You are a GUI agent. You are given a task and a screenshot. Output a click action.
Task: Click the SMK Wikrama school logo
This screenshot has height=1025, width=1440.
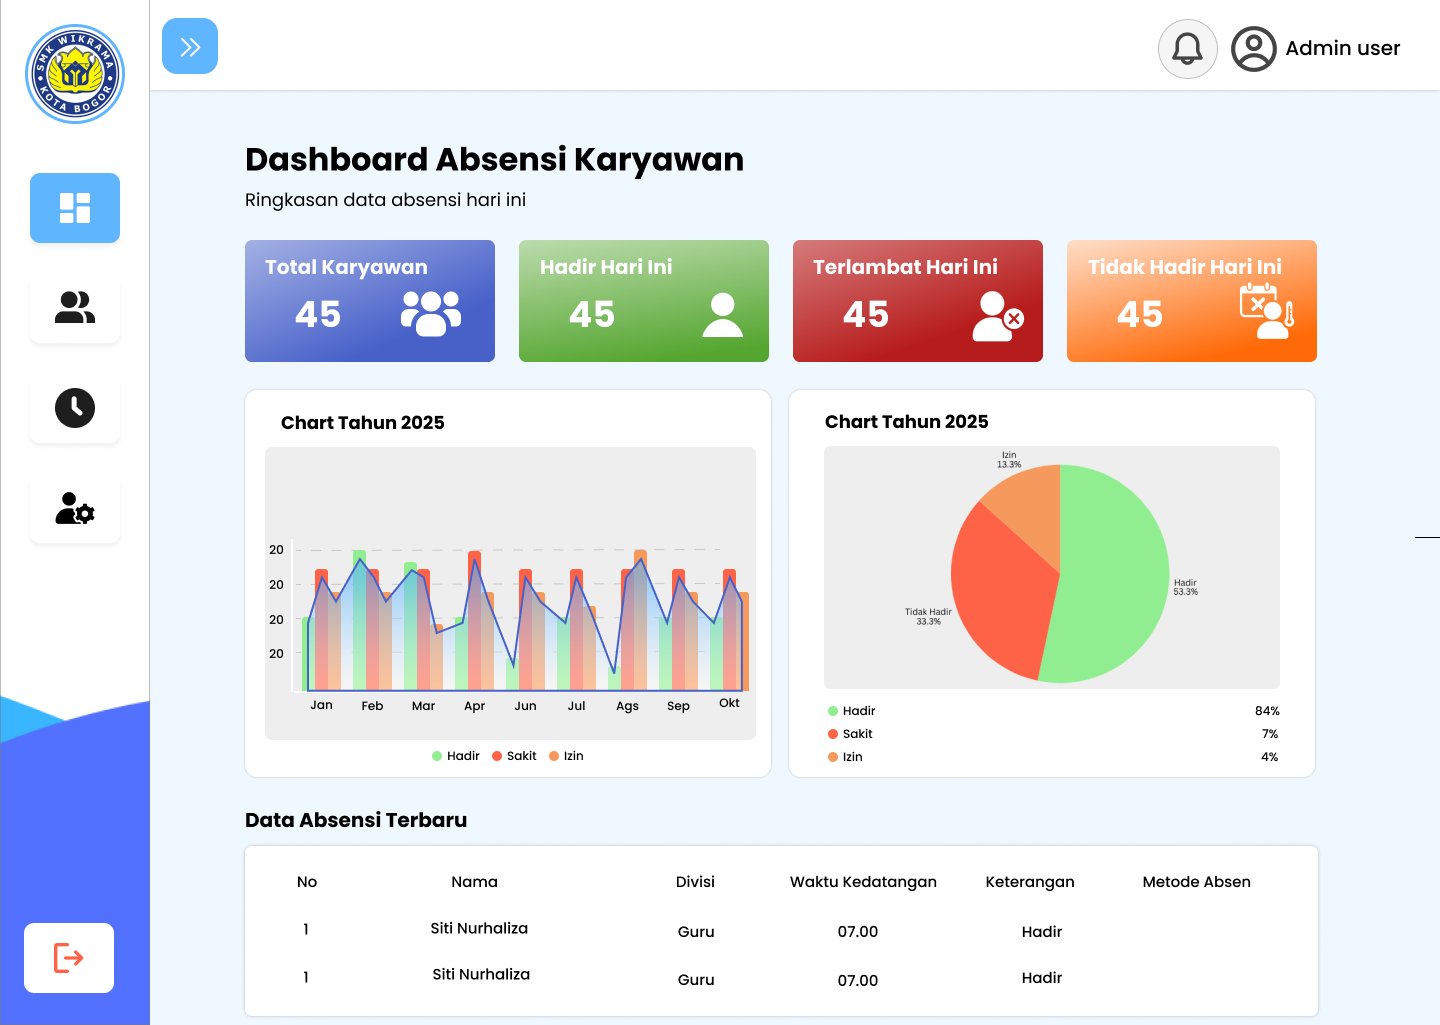(75, 74)
